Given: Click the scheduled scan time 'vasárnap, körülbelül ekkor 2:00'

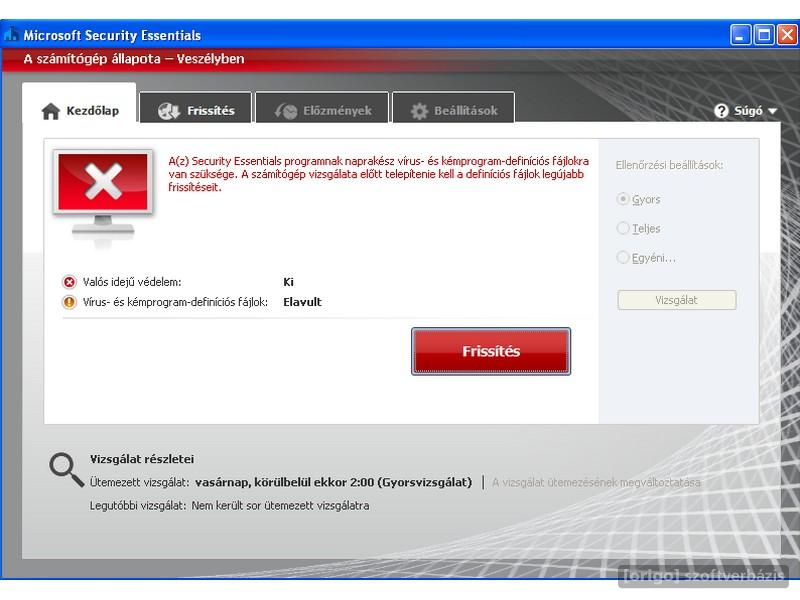Looking at the screenshot, I should tap(284, 482).
